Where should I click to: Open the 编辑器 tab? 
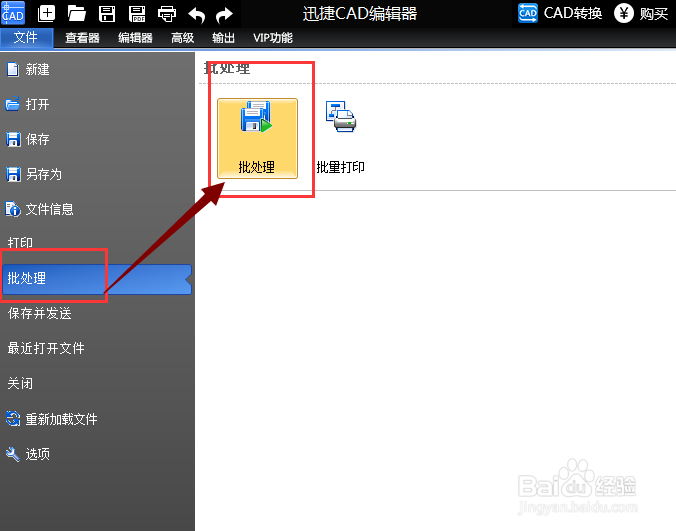click(135, 38)
